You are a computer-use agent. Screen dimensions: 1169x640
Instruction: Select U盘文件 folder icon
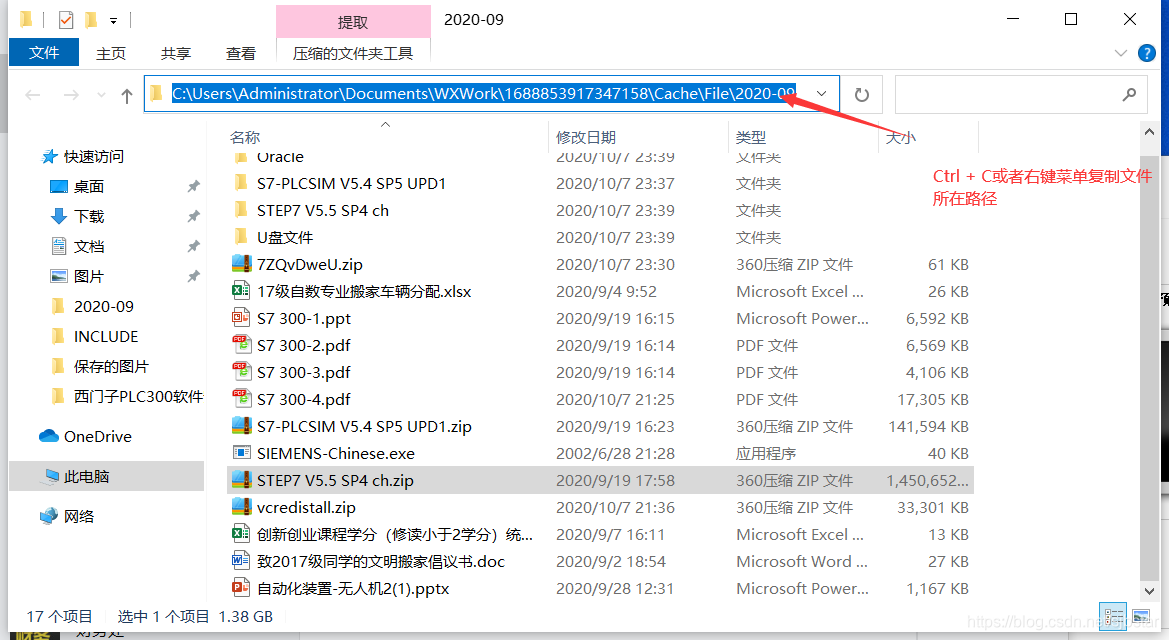coord(241,236)
